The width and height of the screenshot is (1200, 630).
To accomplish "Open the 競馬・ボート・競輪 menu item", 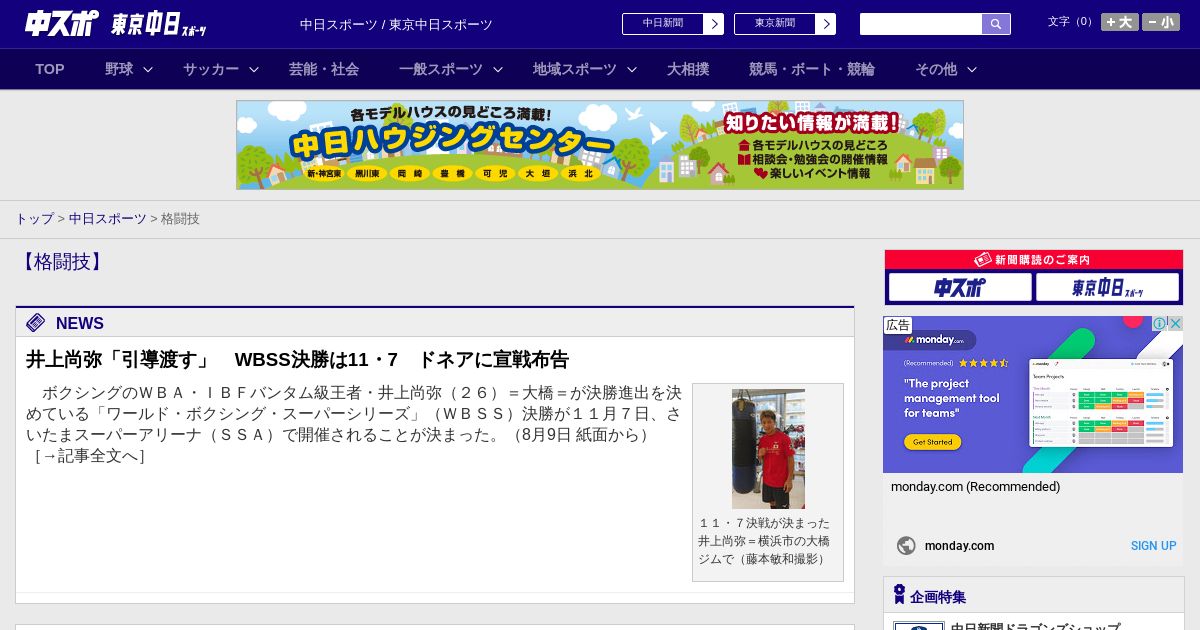I will pyautogui.click(x=812, y=69).
